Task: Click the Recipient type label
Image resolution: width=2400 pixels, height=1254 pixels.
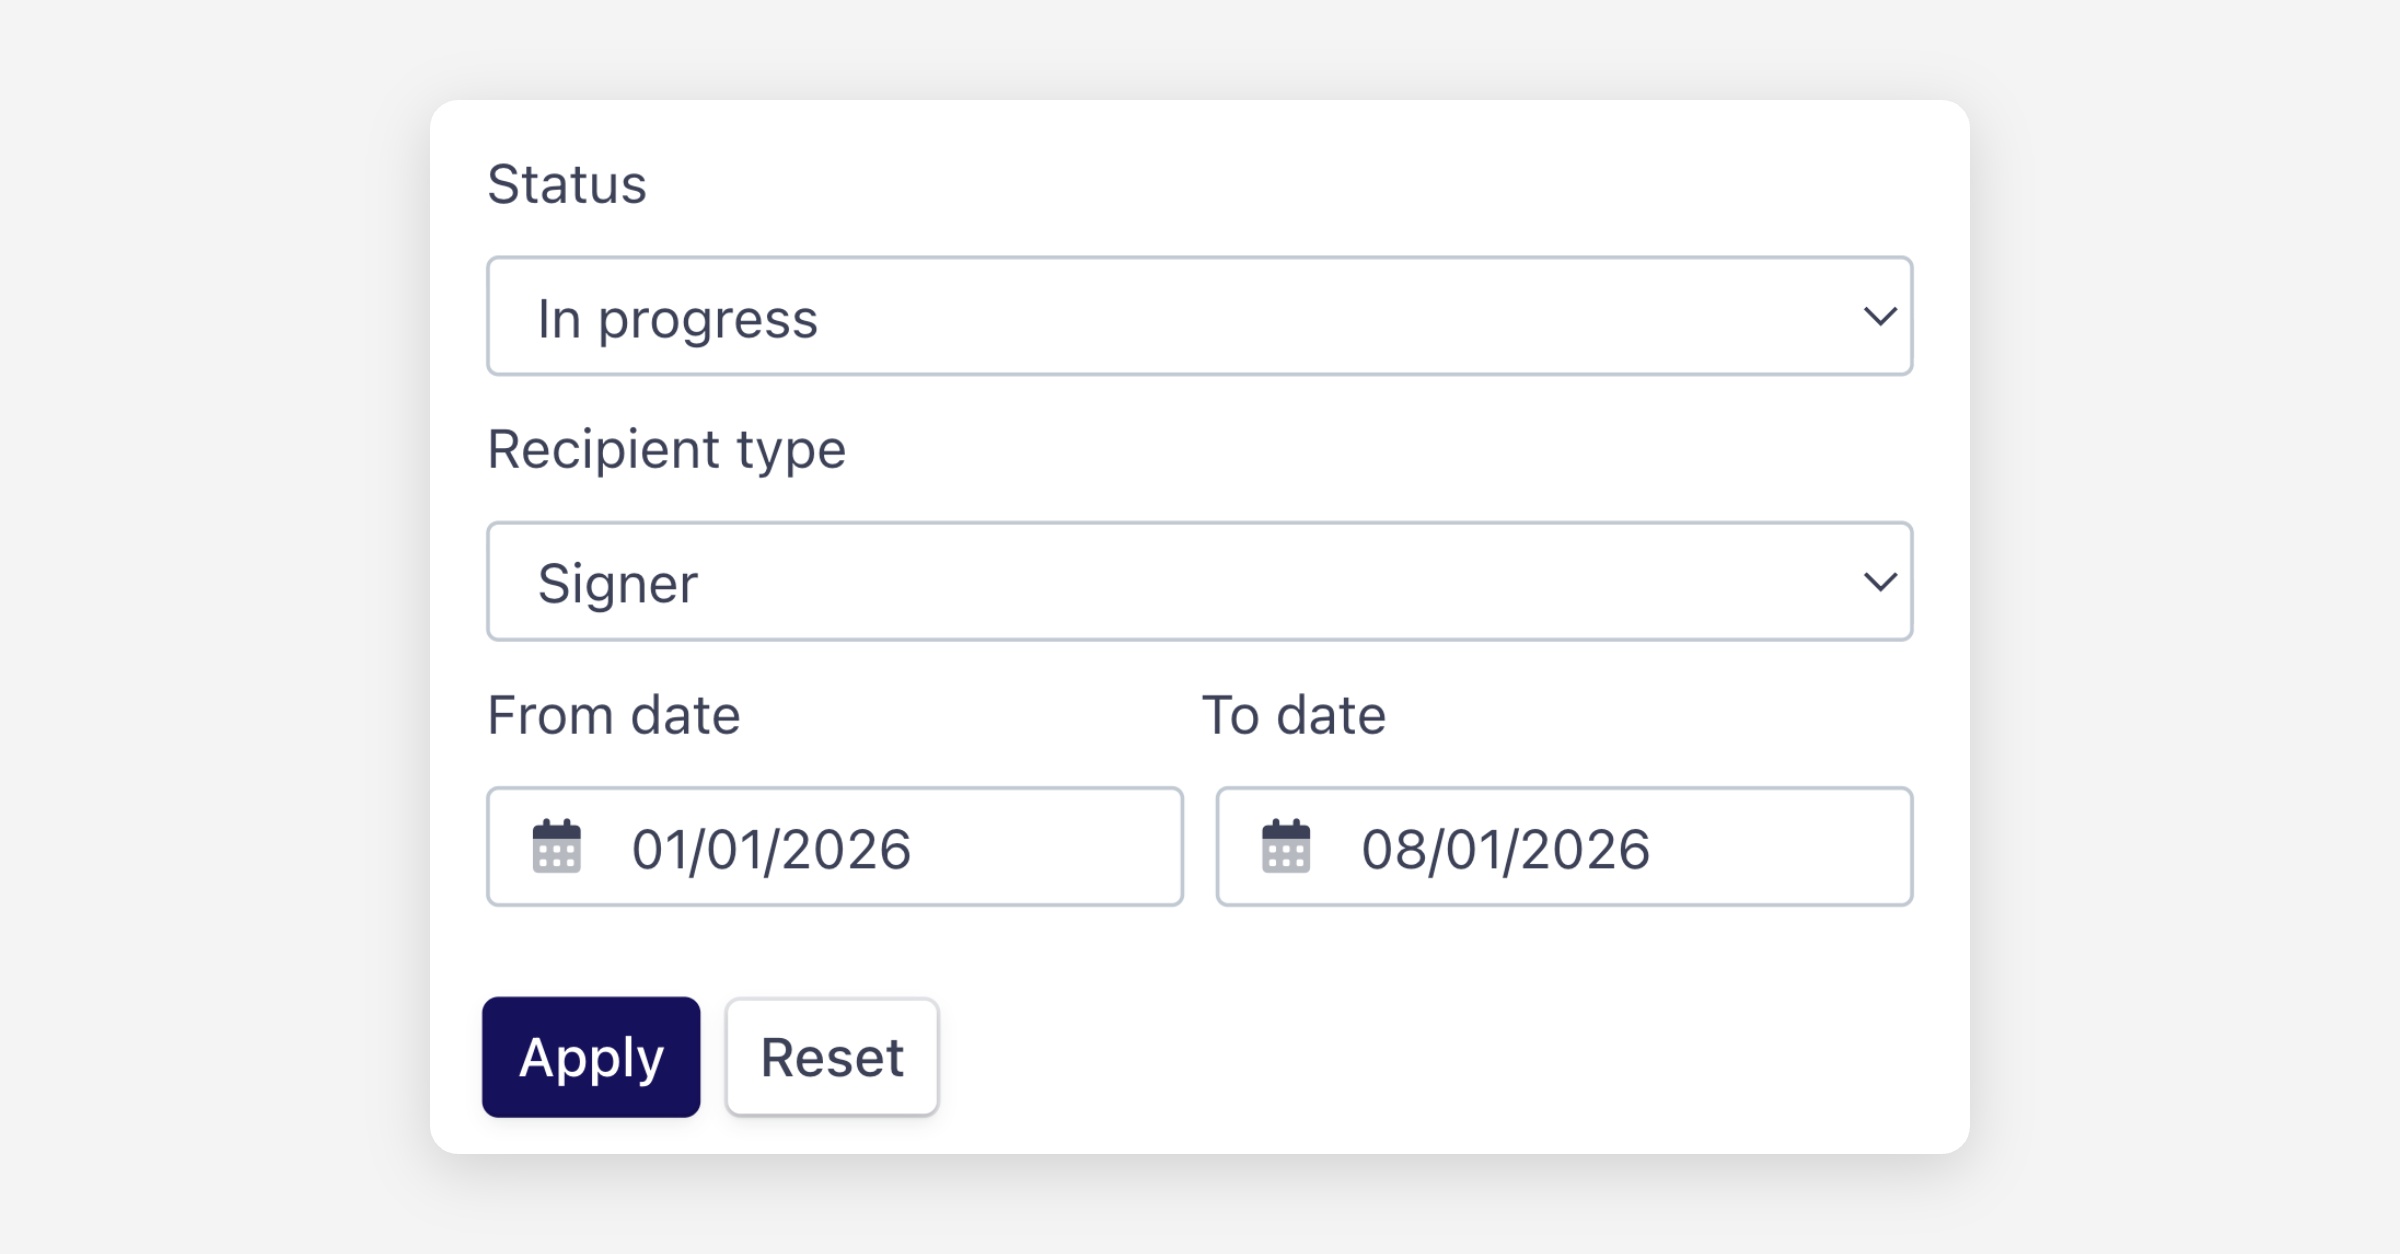Action: pos(666,449)
